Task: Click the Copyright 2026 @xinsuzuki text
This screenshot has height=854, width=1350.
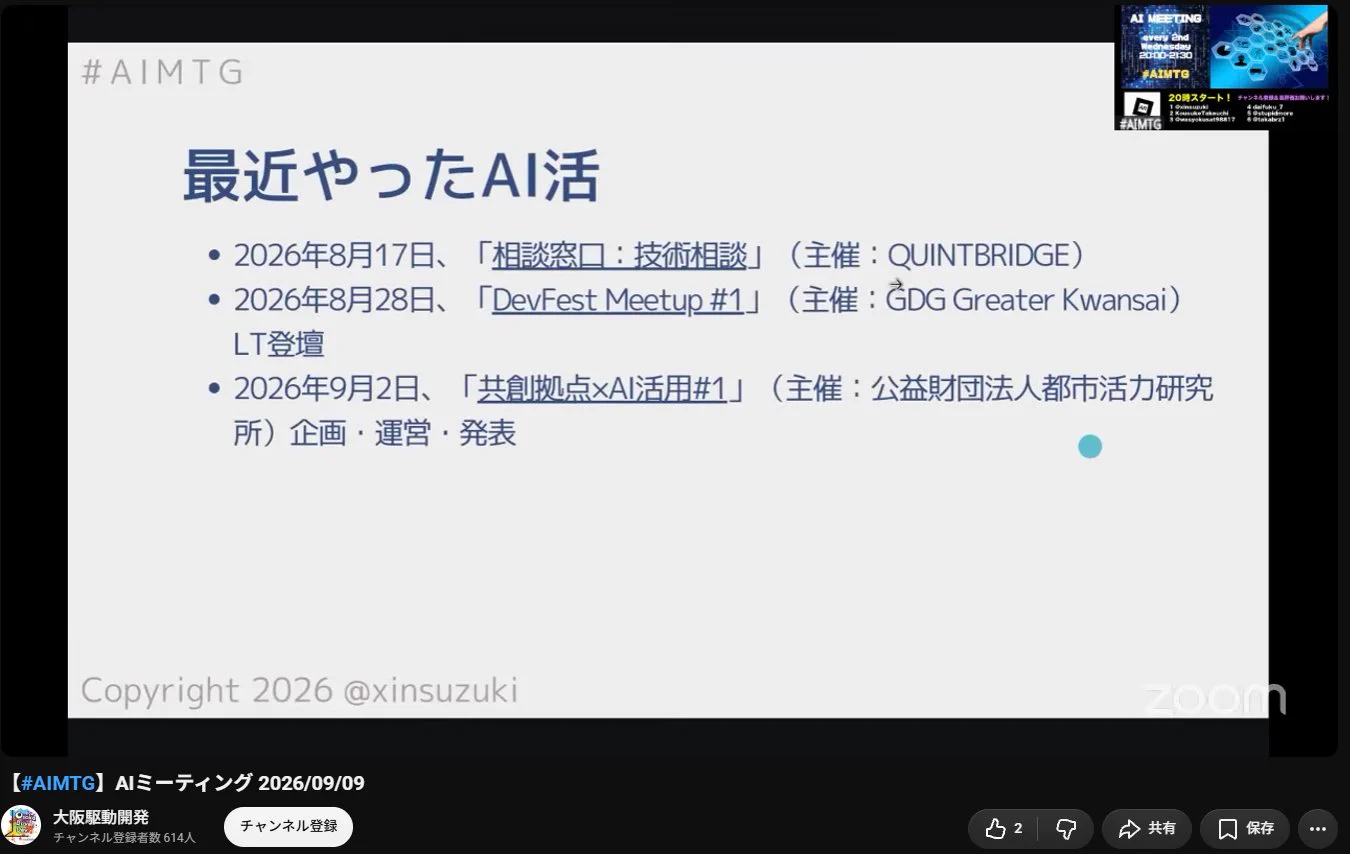Action: point(299,690)
